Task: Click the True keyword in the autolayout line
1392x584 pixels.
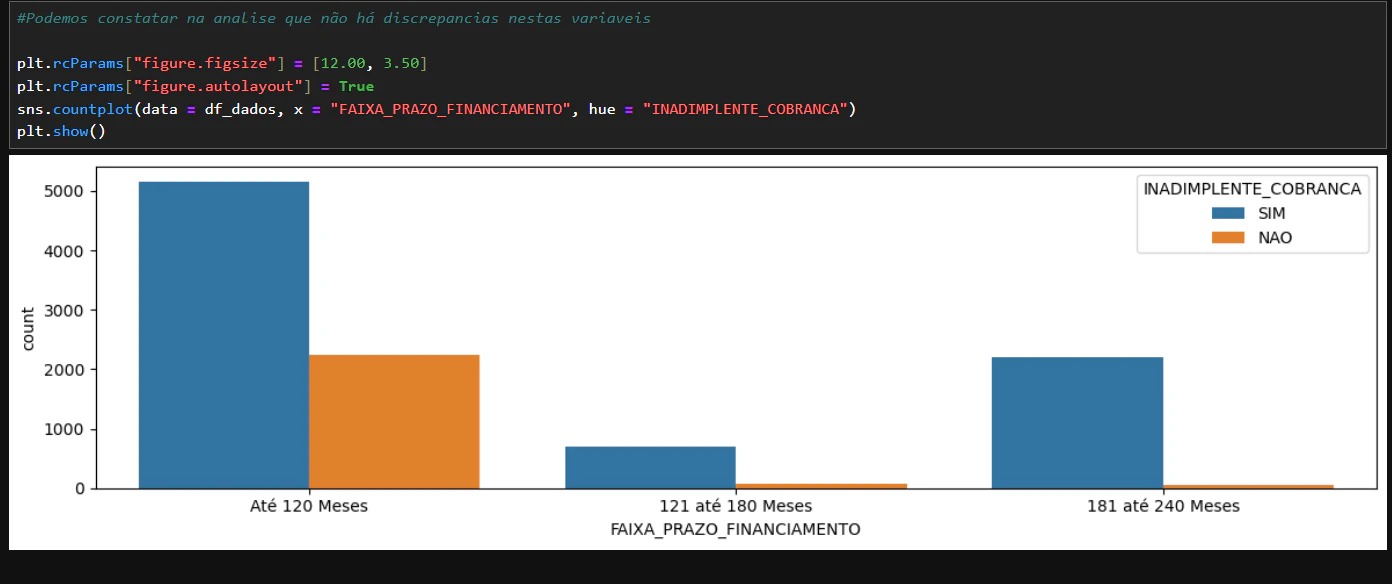Action: pos(356,86)
